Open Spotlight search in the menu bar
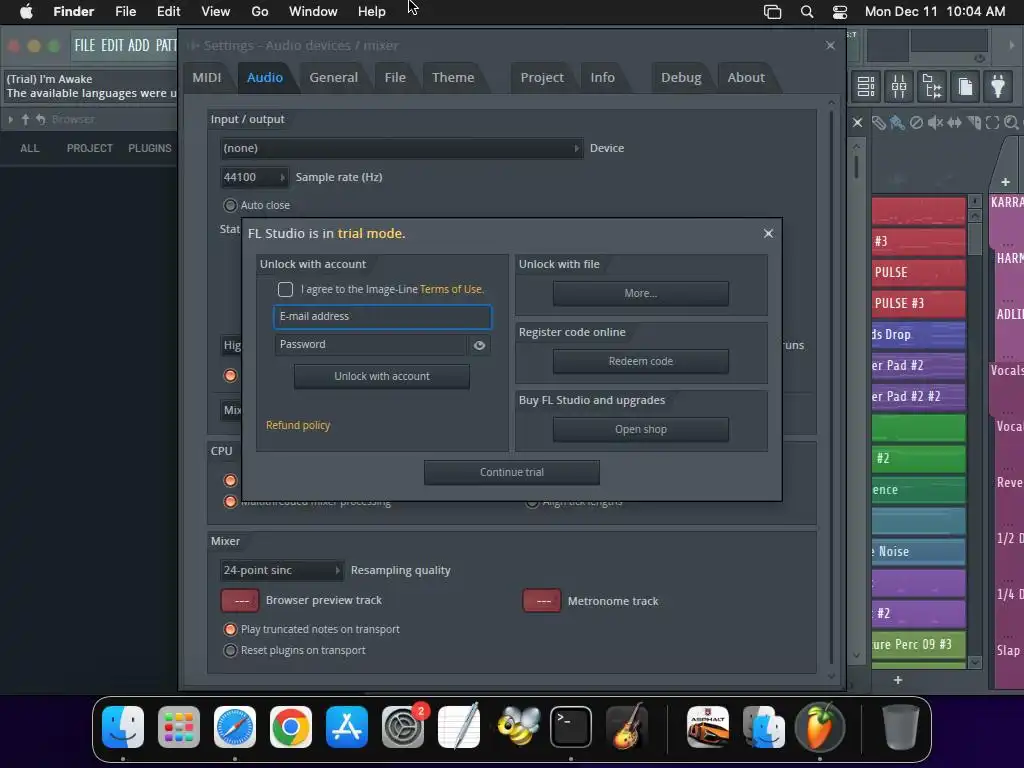This screenshot has width=1024, height=768. pyautogui.click(x=807, y=12)
